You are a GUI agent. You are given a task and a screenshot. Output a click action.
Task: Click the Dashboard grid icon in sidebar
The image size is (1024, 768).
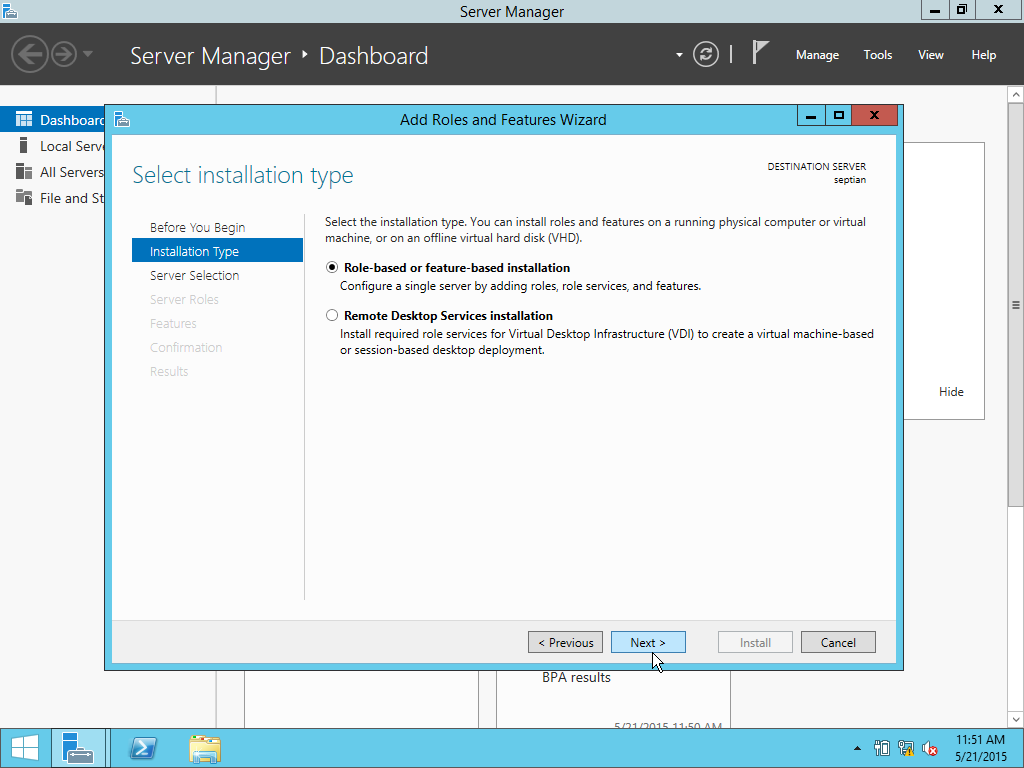pyautogui.click(x=24, y=119)
